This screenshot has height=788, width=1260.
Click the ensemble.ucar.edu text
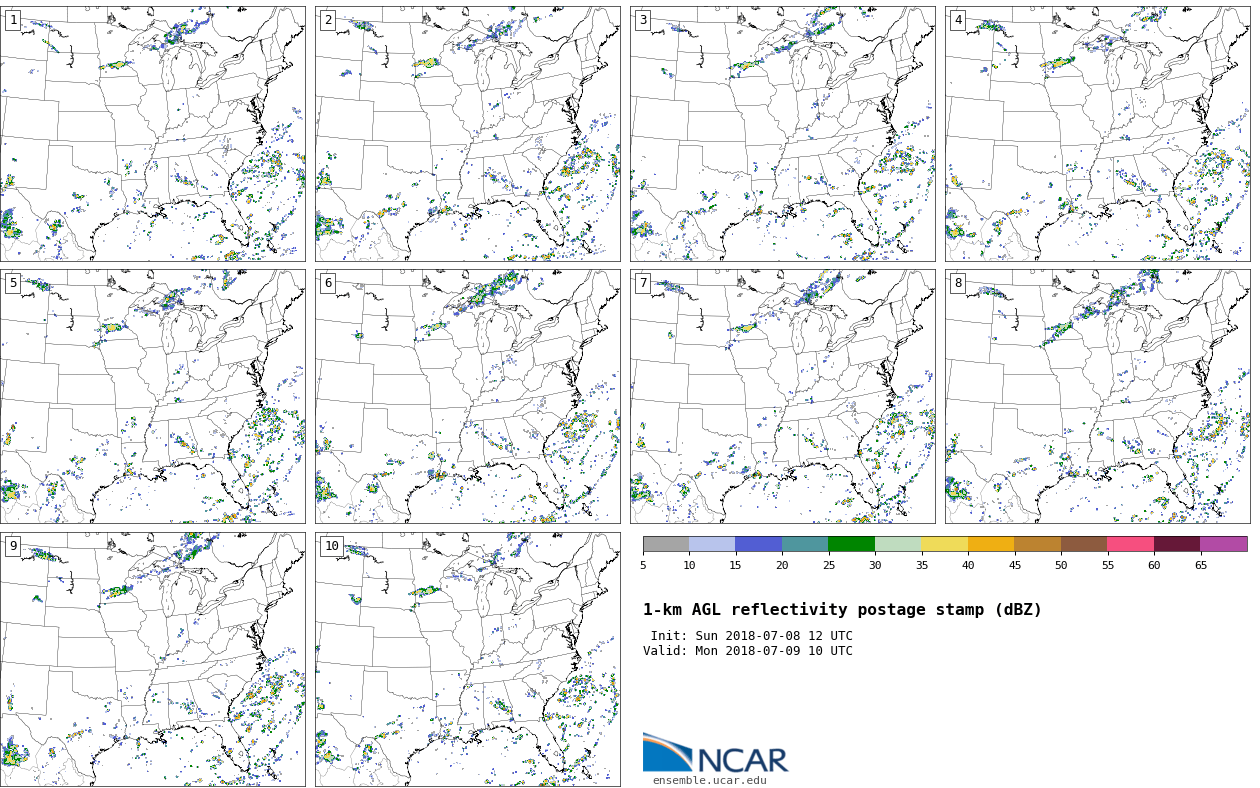click(x=709, y=781)
